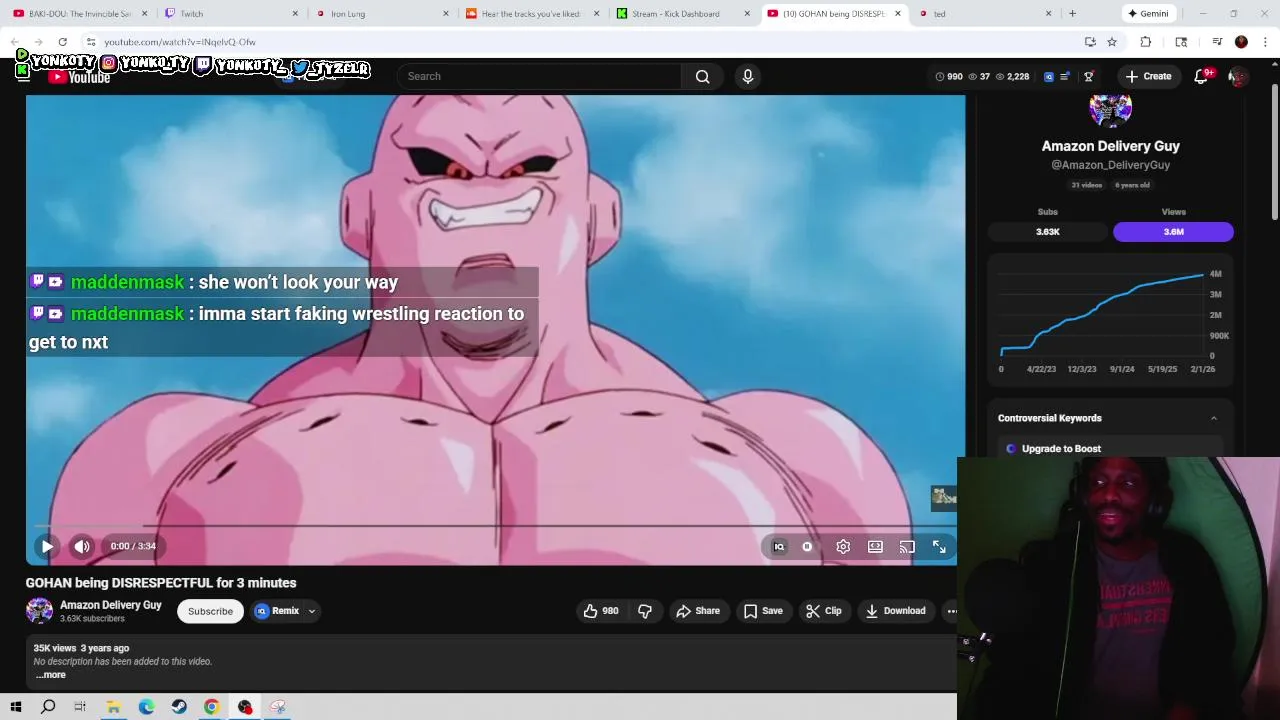The height and width of the screenshot is (720, 1280).
Task: Collapse Controversial Keywords section
Action: (1214, 418)
